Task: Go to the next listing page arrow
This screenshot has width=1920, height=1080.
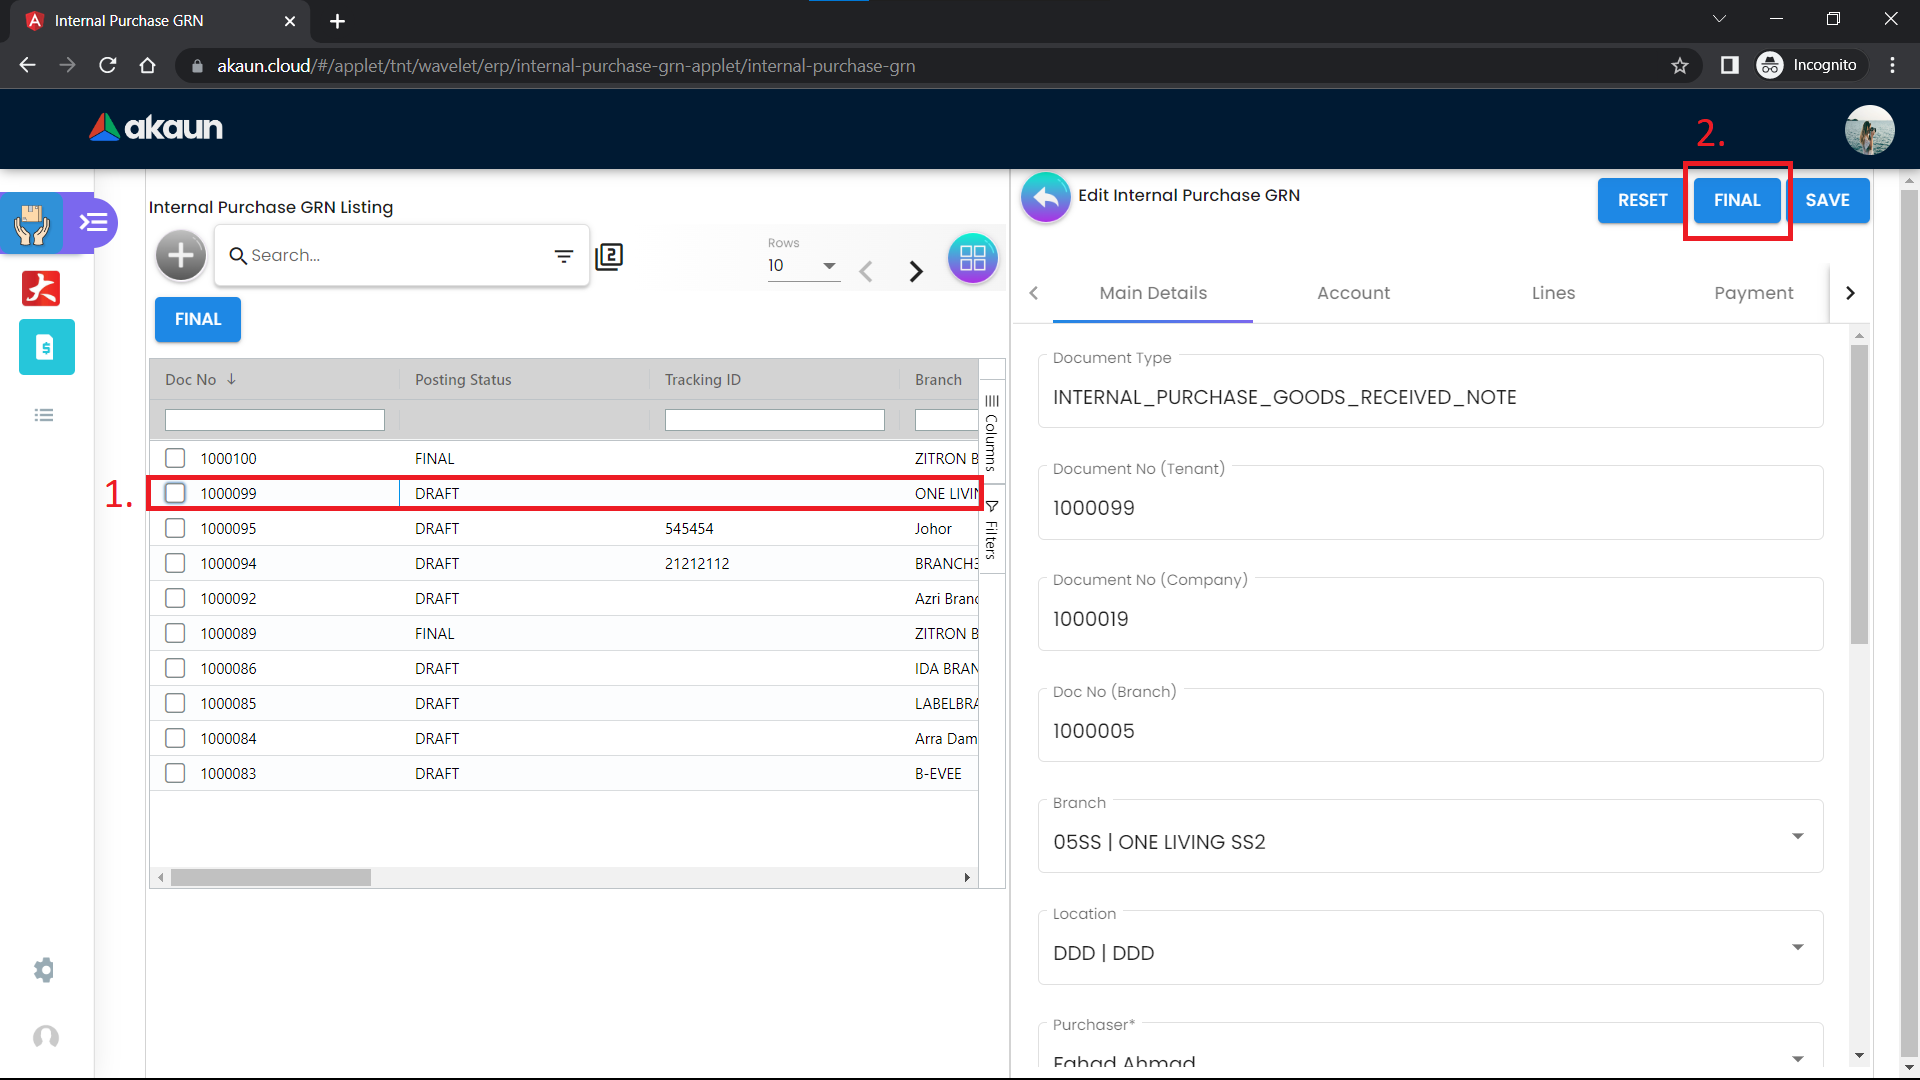Action: (x=915, y=271)
